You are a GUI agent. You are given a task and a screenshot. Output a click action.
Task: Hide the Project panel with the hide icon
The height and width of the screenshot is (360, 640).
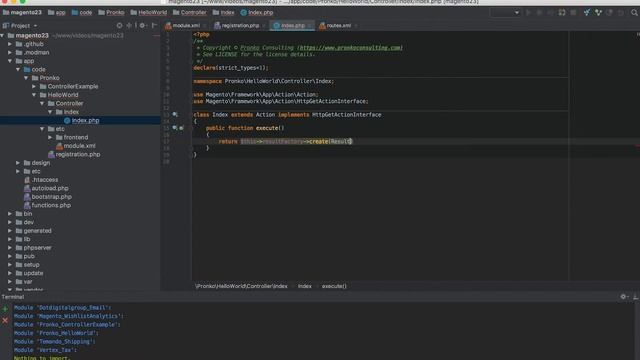click(154, 25)
